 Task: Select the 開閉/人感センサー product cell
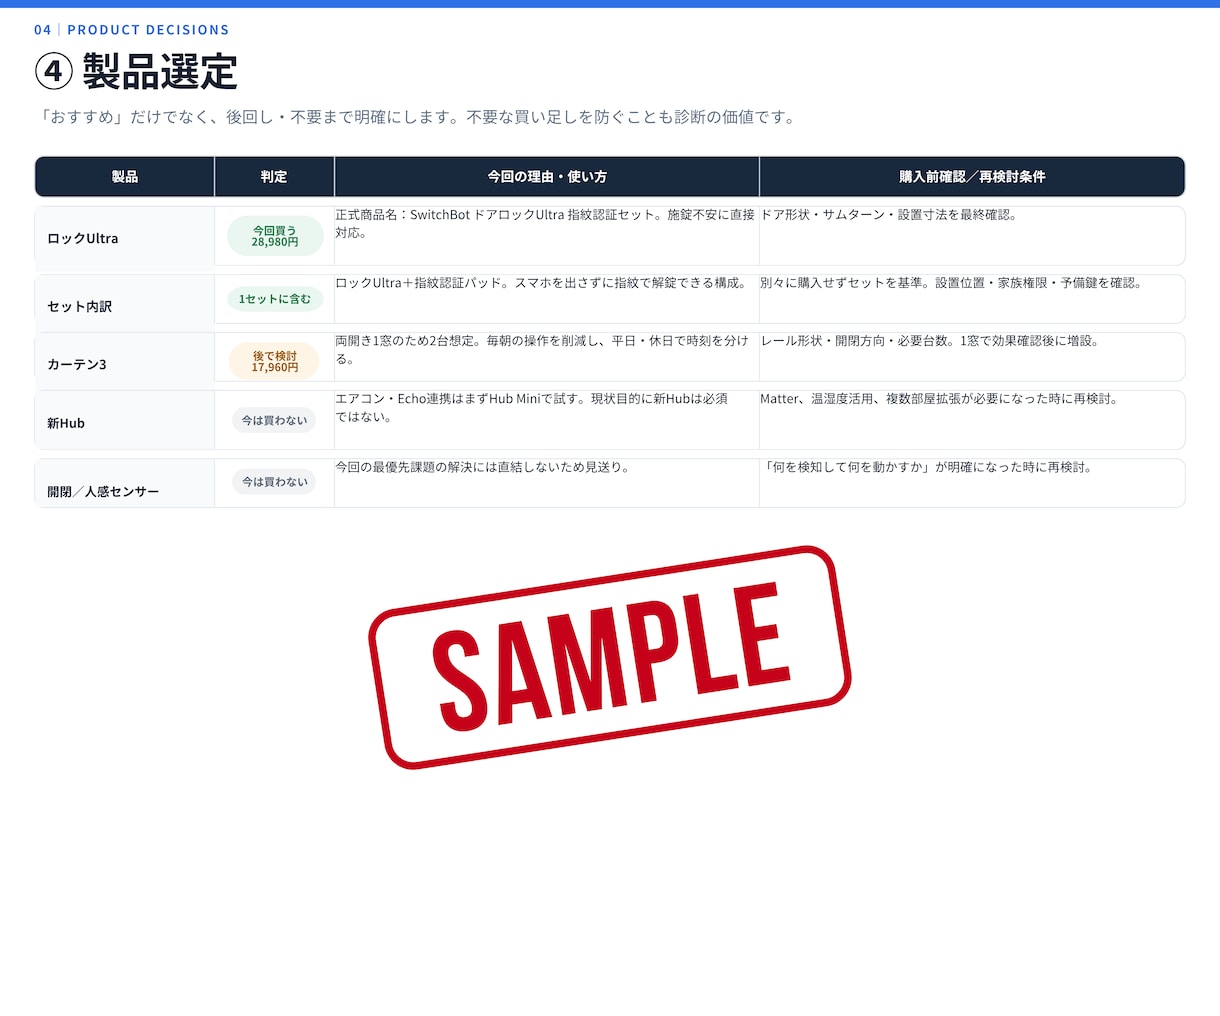(125, 484)
